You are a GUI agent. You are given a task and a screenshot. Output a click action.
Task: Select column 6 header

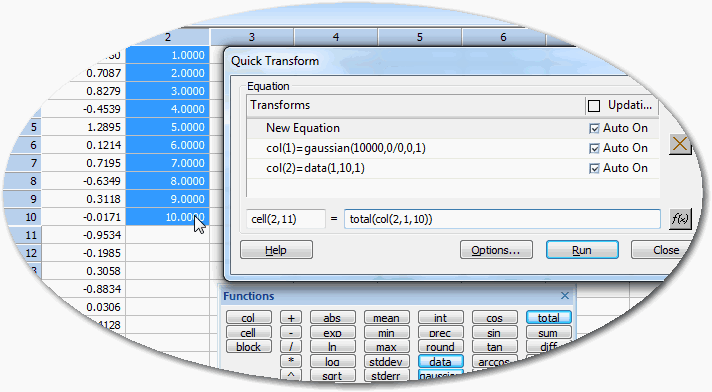504,37
